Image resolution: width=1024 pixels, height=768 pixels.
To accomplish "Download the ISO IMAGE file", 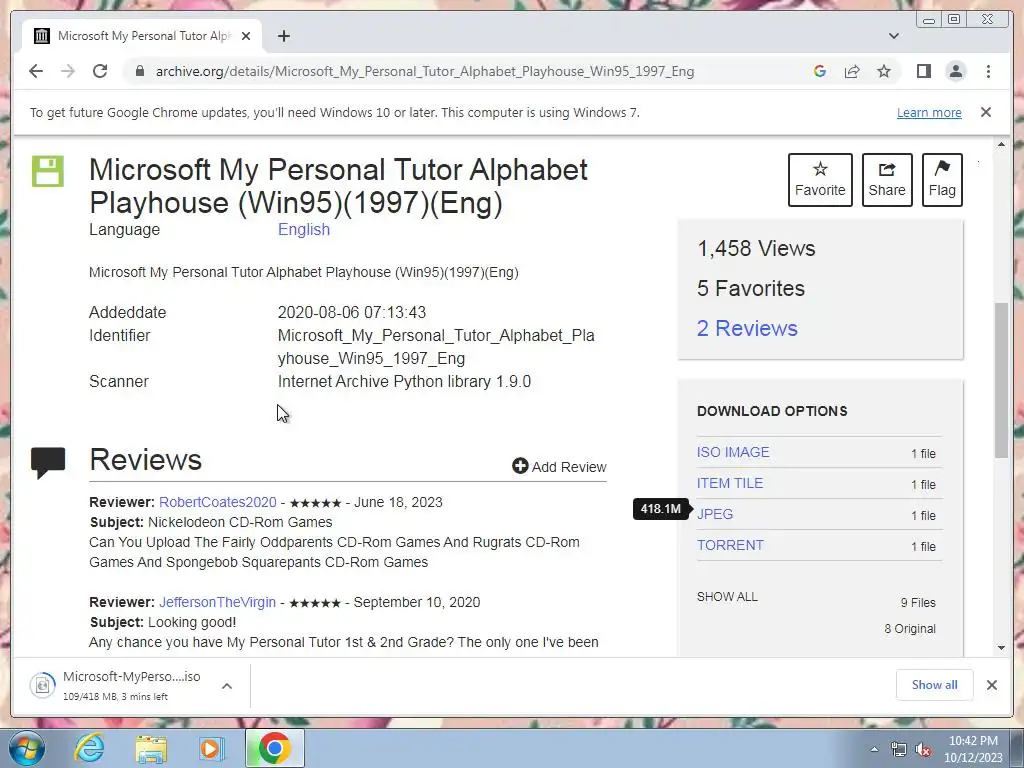I will [x=733, y=452].
